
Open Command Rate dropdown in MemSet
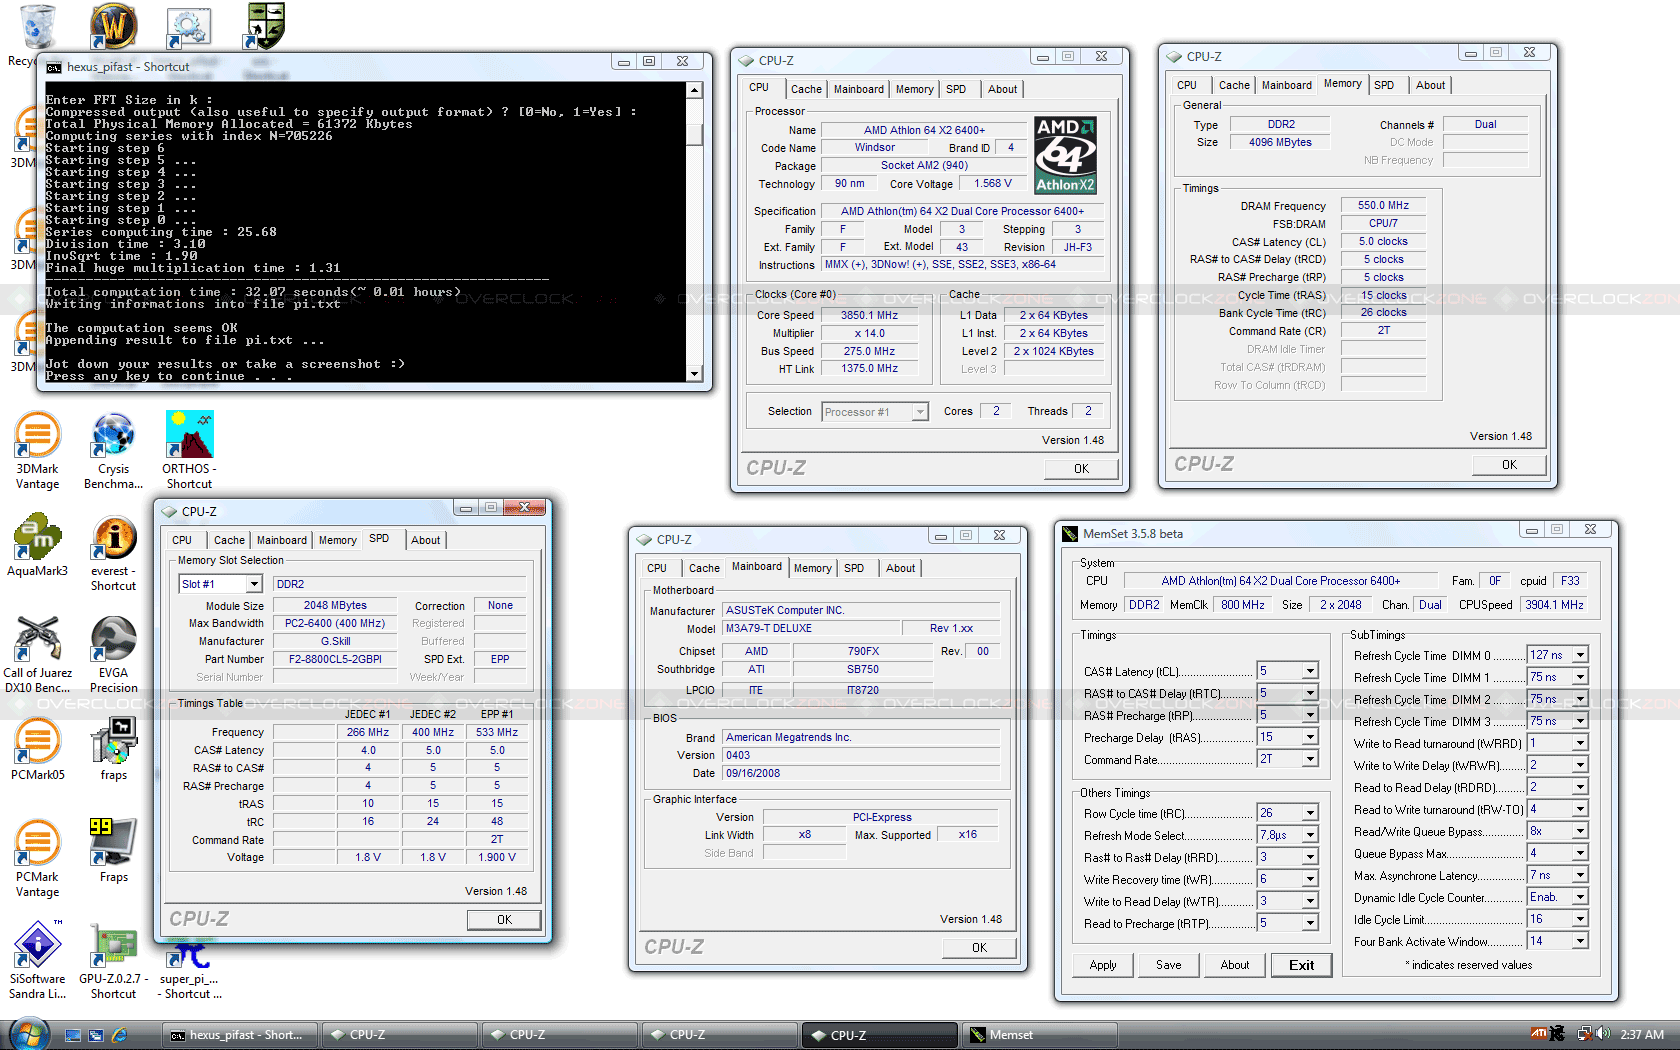1310,759
